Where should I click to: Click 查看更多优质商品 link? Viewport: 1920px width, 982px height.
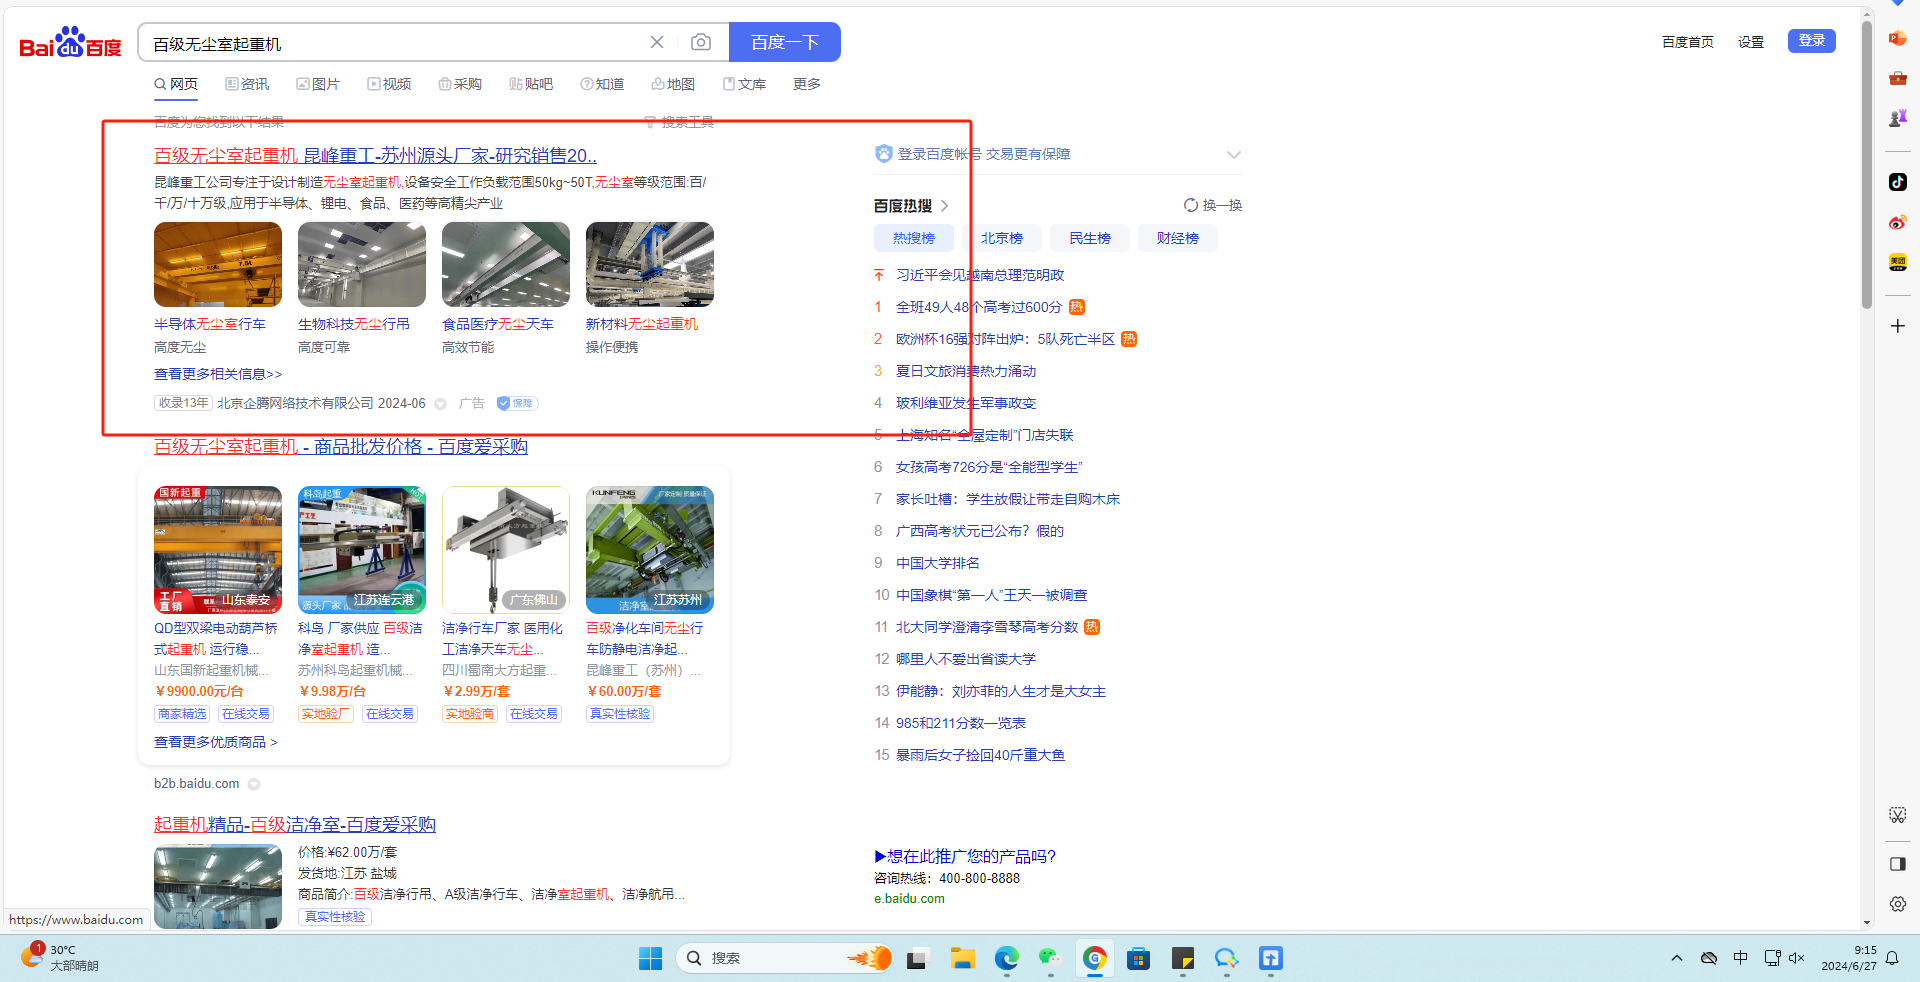[215, 742]
